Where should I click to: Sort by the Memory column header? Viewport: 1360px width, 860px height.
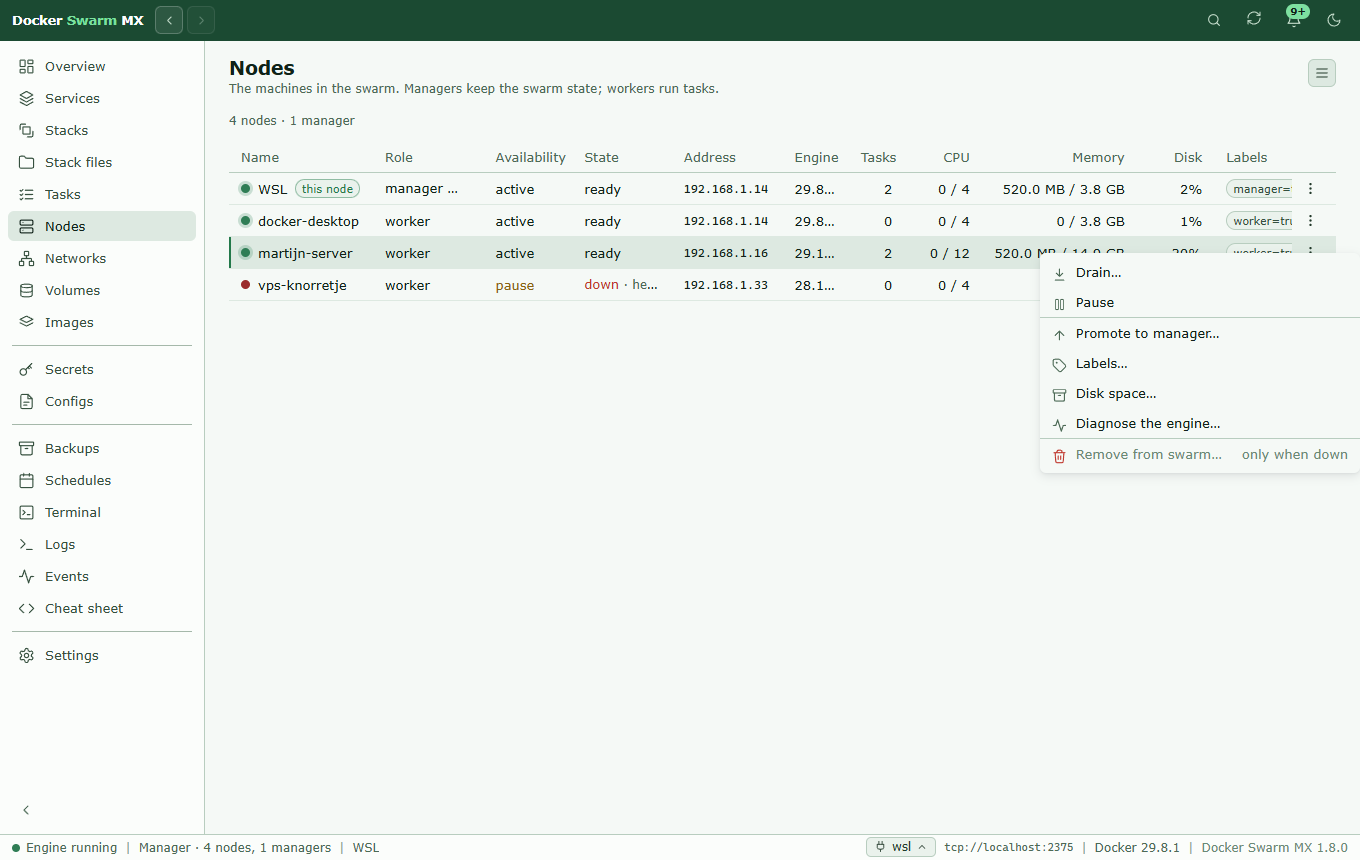[x=1098, y=157]
